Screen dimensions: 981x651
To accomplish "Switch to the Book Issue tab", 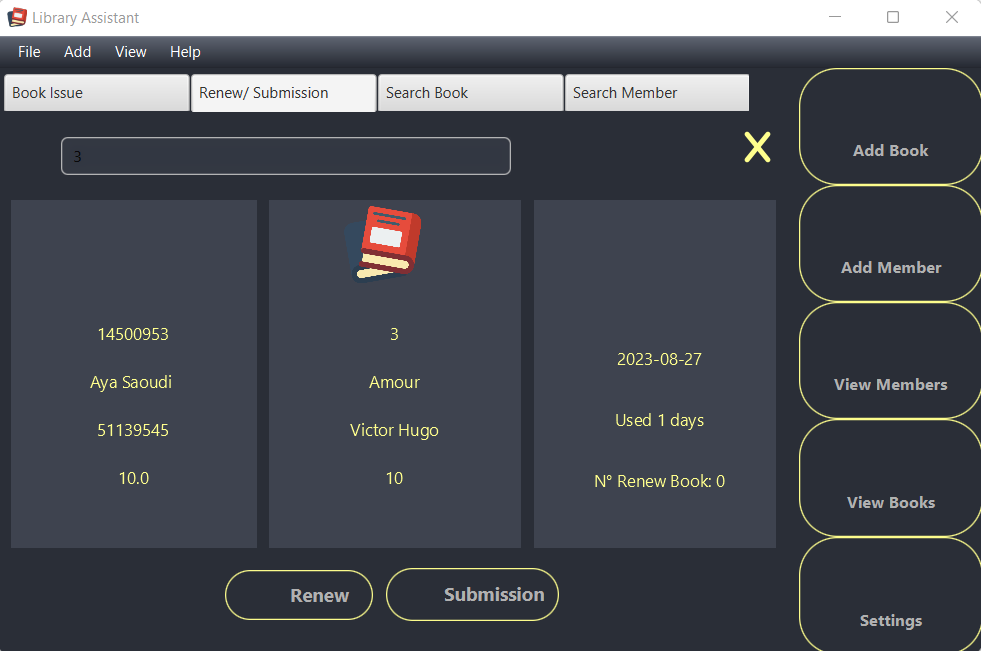I will coord(96,93).
